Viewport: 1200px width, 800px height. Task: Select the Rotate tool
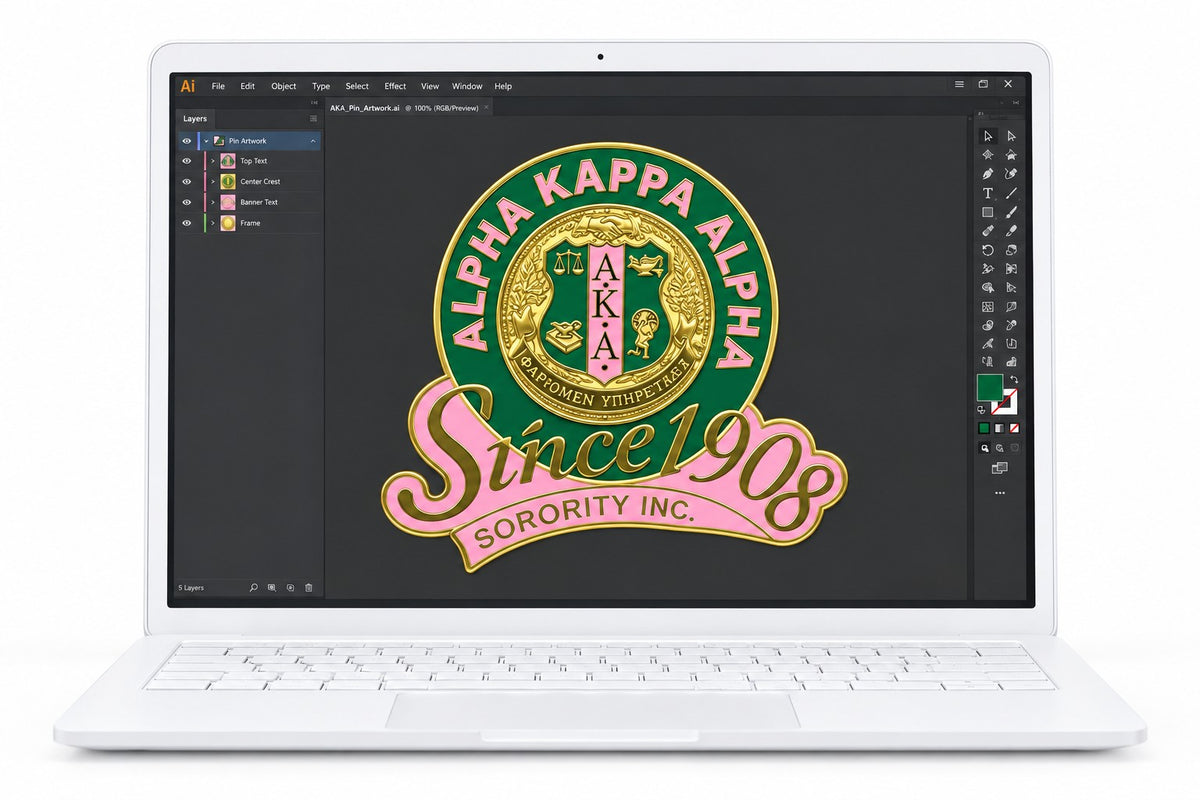tap(988, 248)
